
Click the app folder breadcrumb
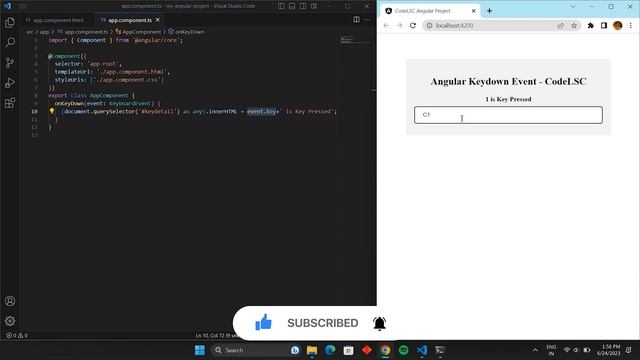click(x=44, y=32)
